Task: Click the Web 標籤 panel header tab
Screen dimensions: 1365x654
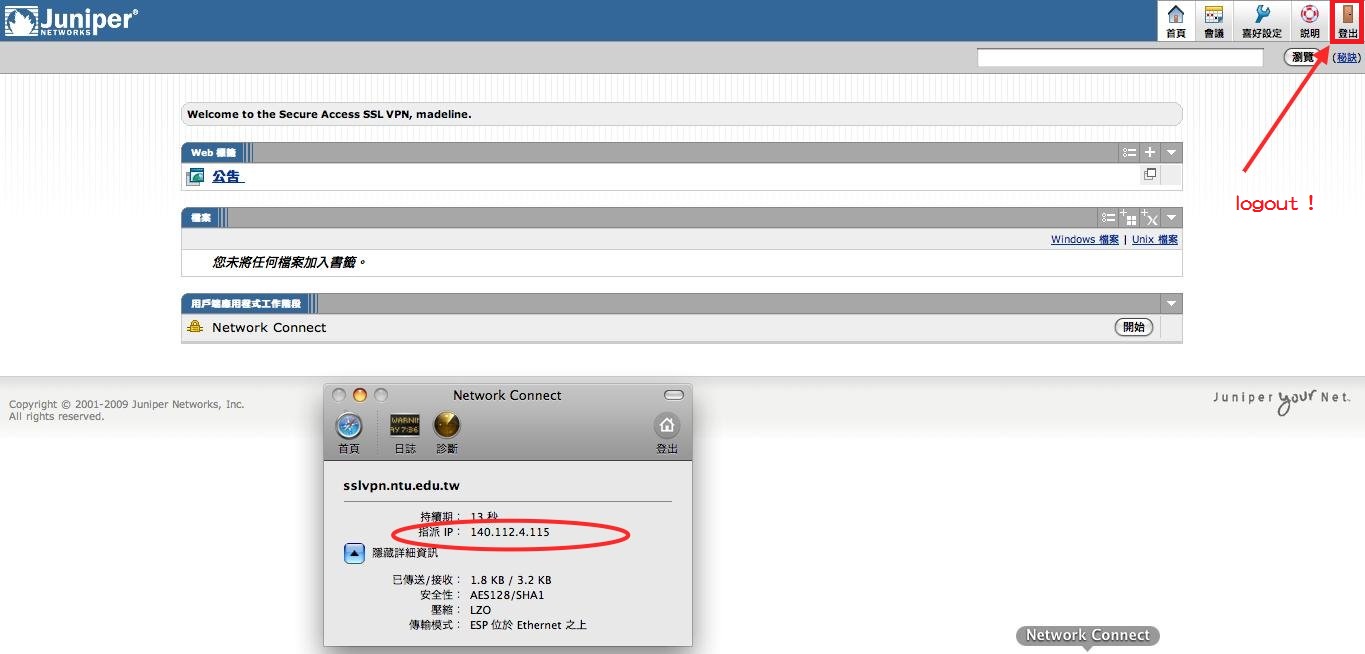Action: (213, 153)
